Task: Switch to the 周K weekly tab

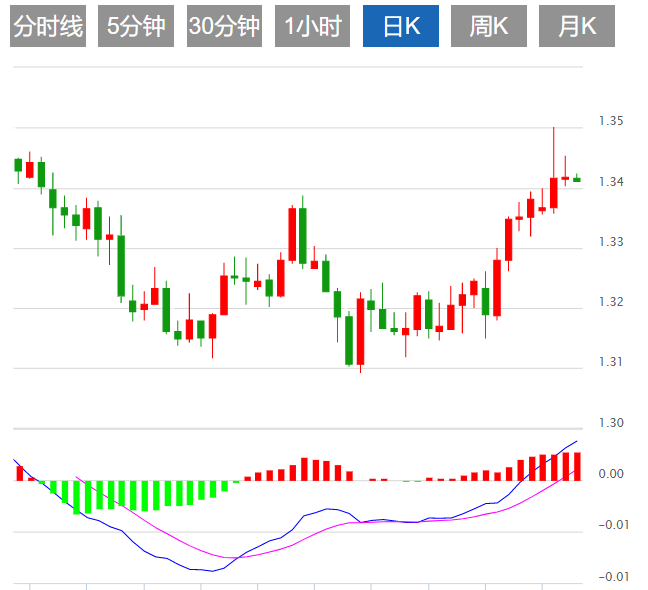Action: tap(489, 26)
